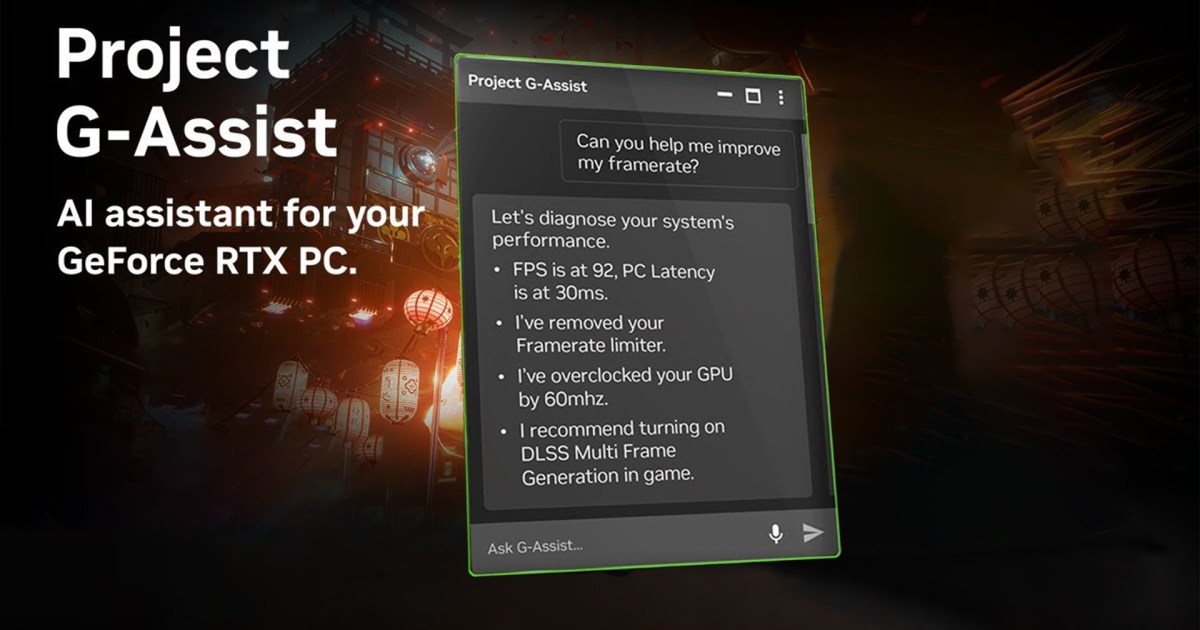Screen dimensions: 1200x630
Task: Select the 'Can you help me improve my framerate?' message
Action: click(679, 153)
